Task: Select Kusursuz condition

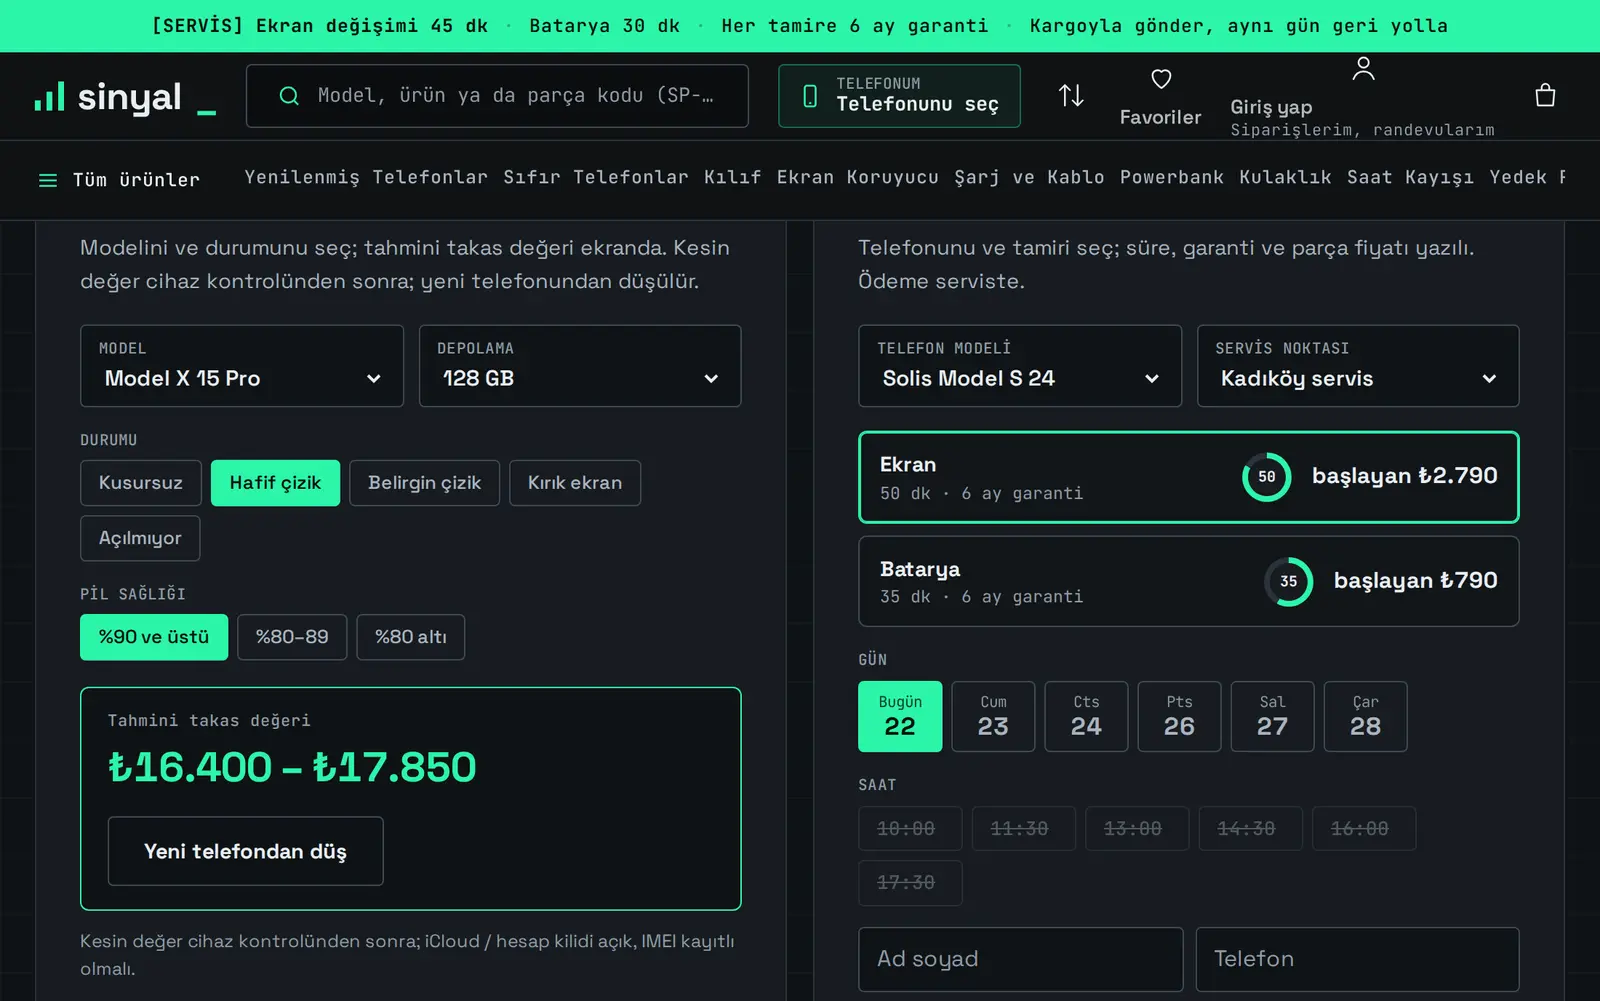Action: click(x=141, y=483)
